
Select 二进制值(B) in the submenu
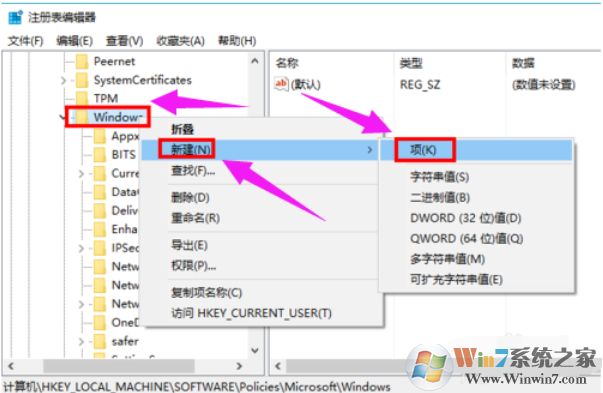[476, 198]
